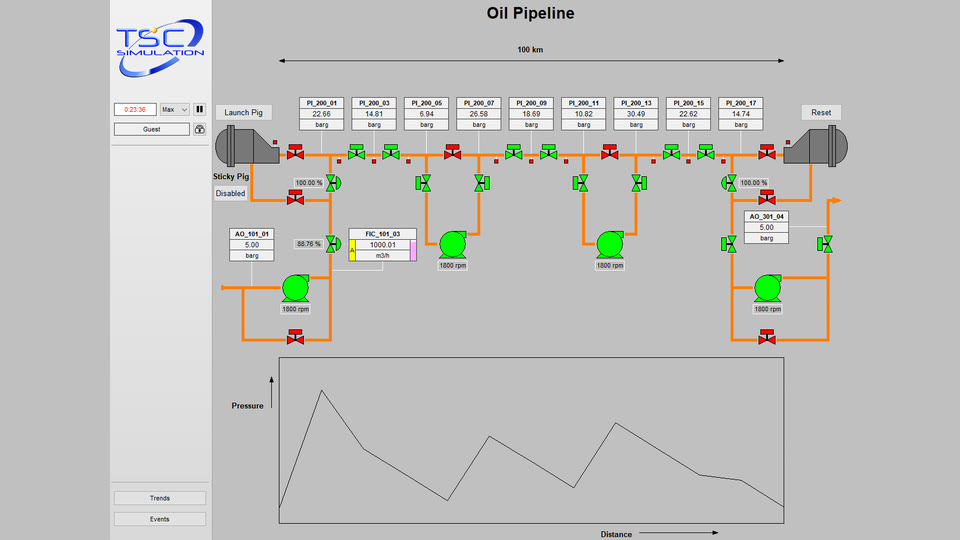Click PI_200_11 pressure indicator 10.82
Image resolution: width=960 pixels, height=540 pixels.
(583, 114)
